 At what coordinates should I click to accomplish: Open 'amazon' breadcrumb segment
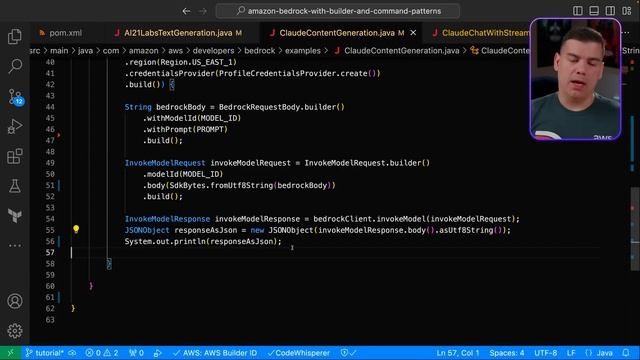pyautogui.click(x=143, y=51)
